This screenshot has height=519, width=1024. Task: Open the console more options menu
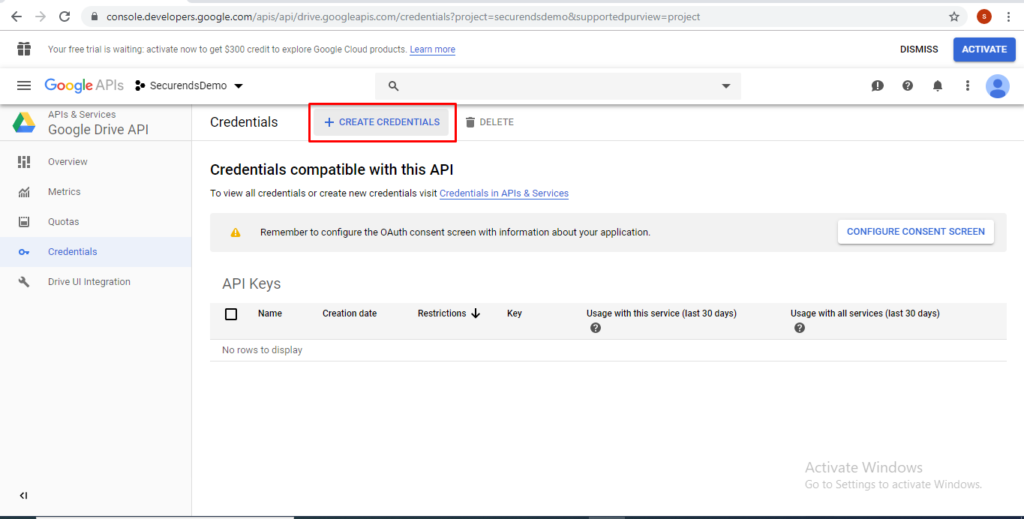(x=968, y=86)
